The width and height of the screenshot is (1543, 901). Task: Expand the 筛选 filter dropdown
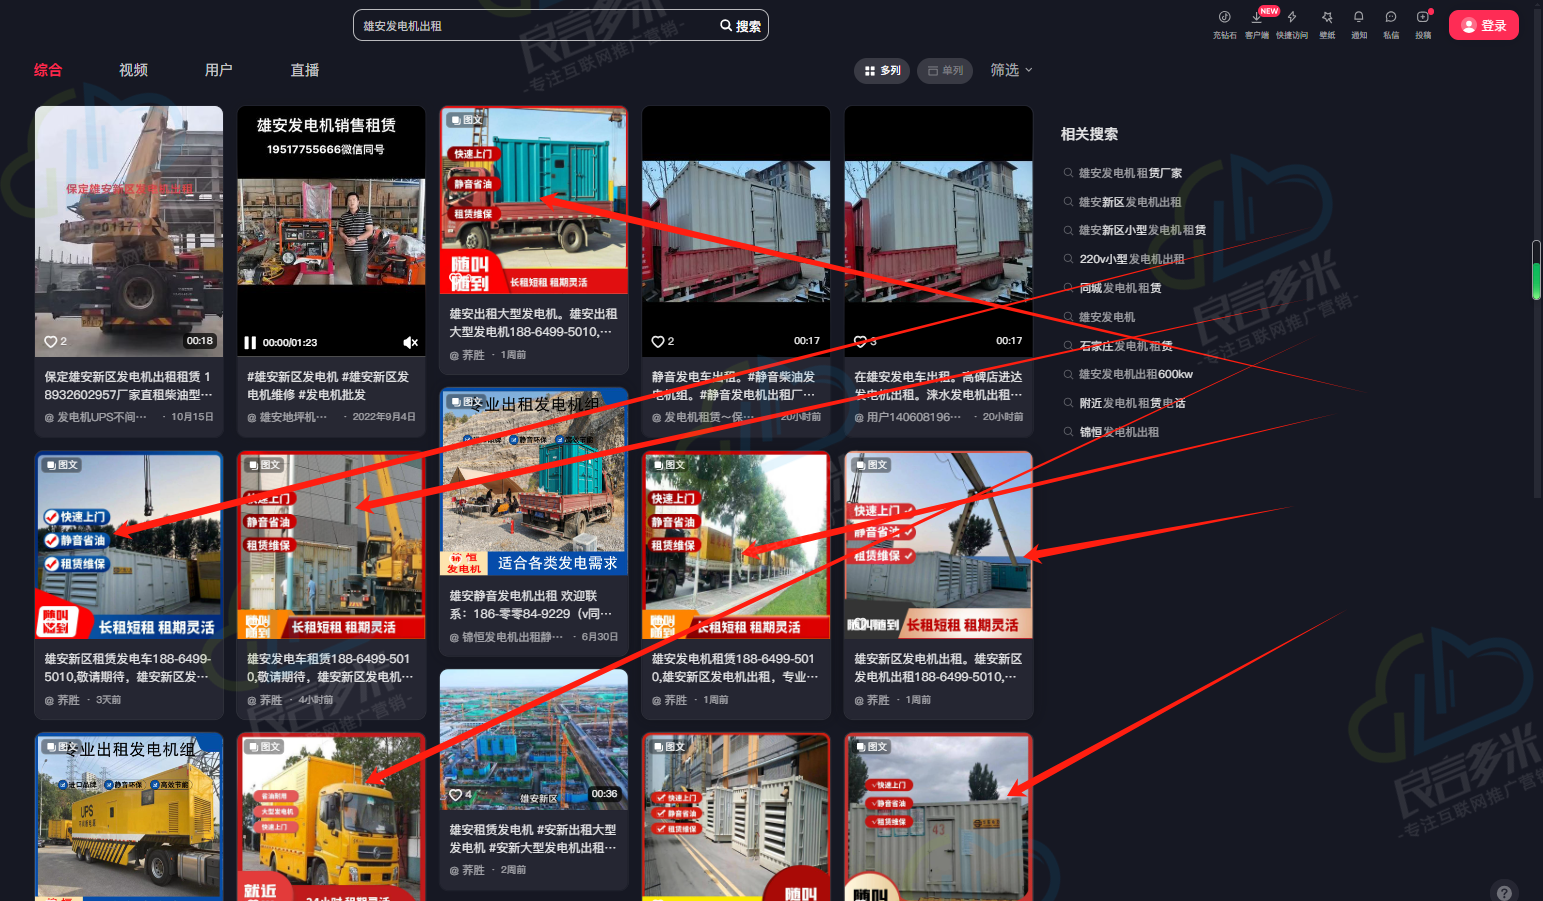[x=1011, y=70]
